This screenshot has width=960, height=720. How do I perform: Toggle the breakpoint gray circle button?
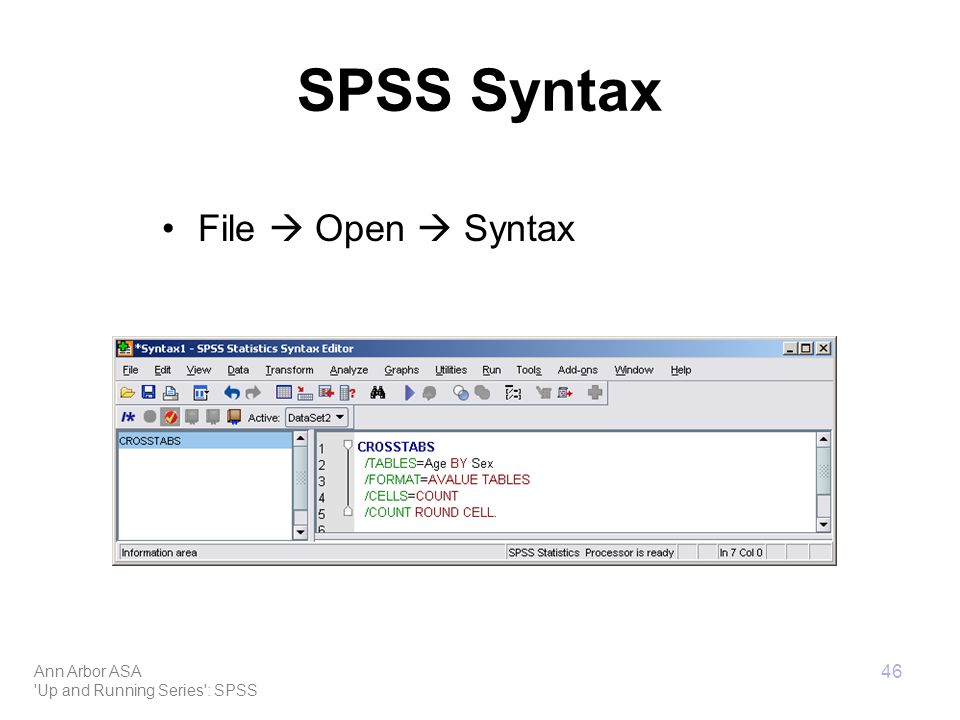149,417
